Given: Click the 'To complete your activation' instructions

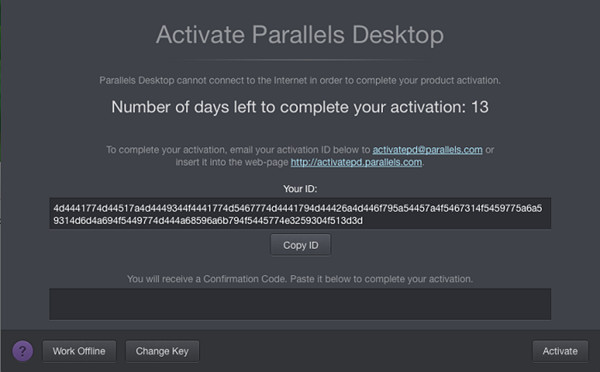Looking at the screenshot, I should tap(300, 156).
